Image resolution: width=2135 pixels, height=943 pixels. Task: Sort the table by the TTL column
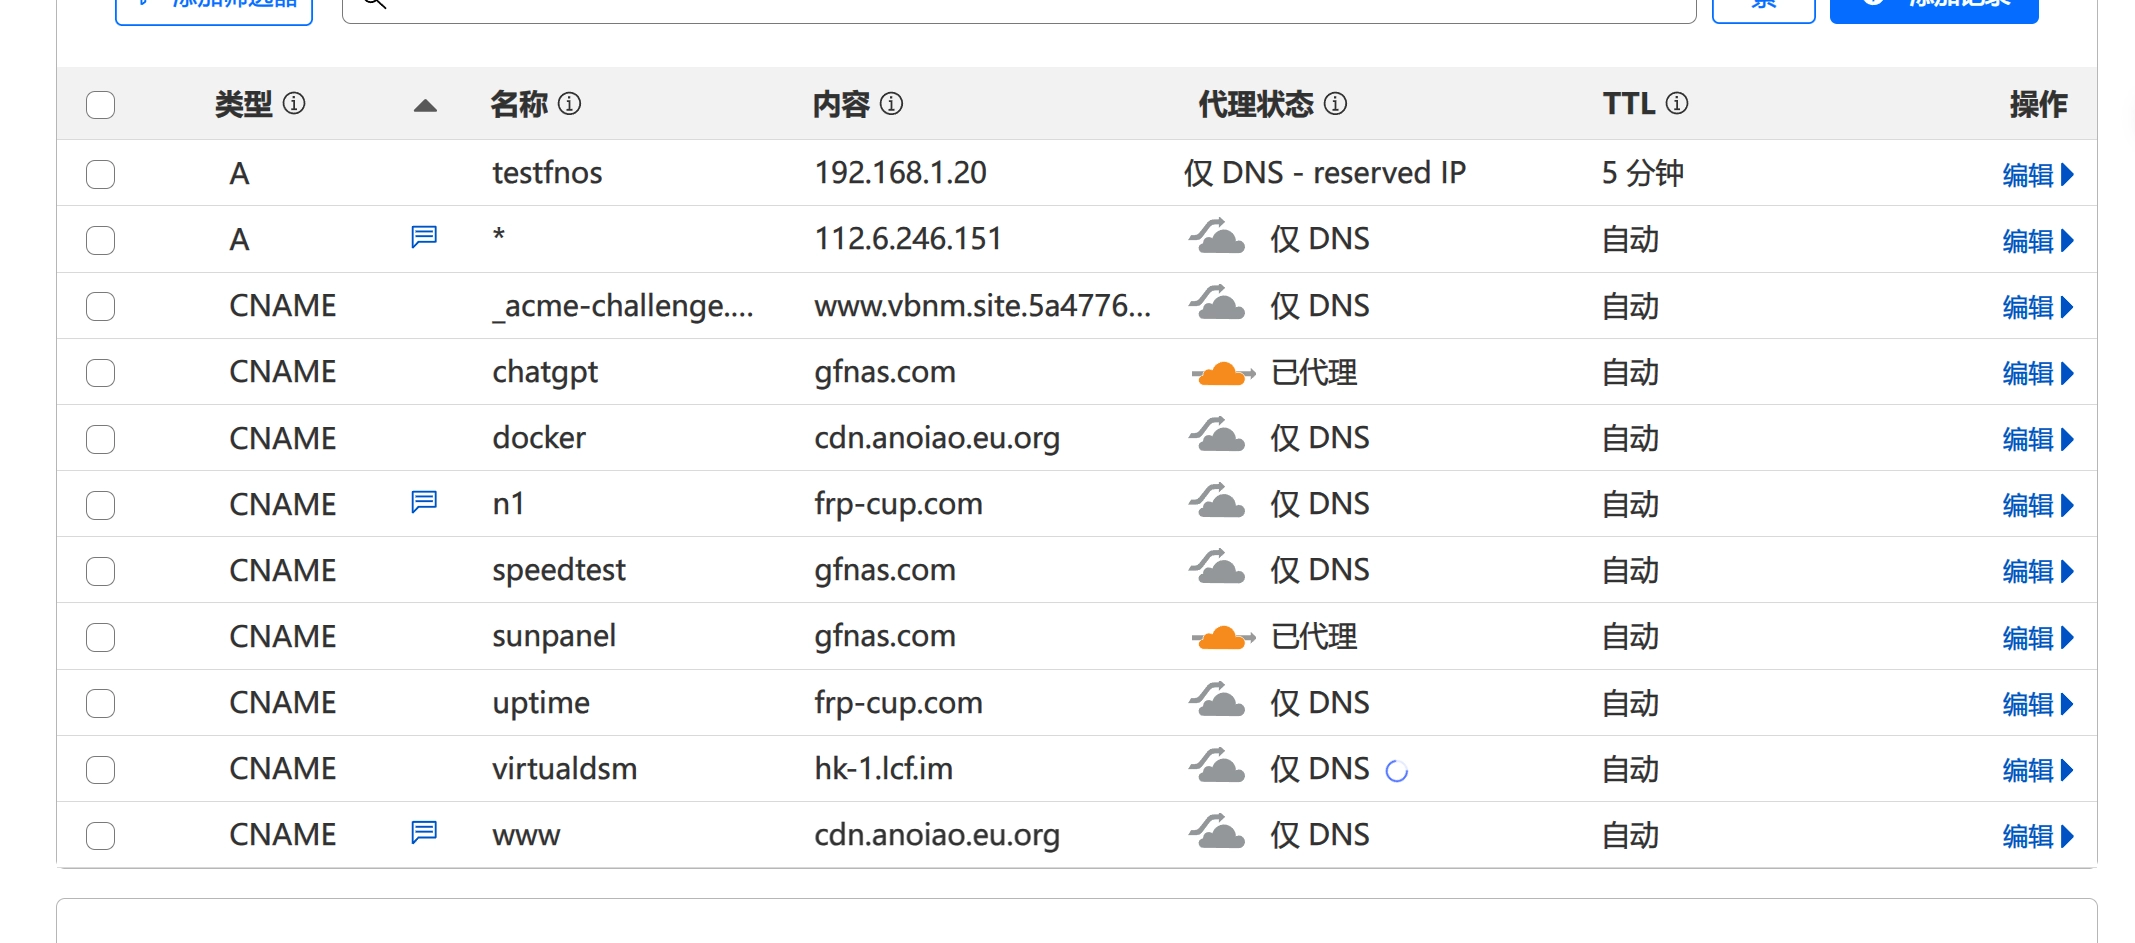[x=1628, y=104]
